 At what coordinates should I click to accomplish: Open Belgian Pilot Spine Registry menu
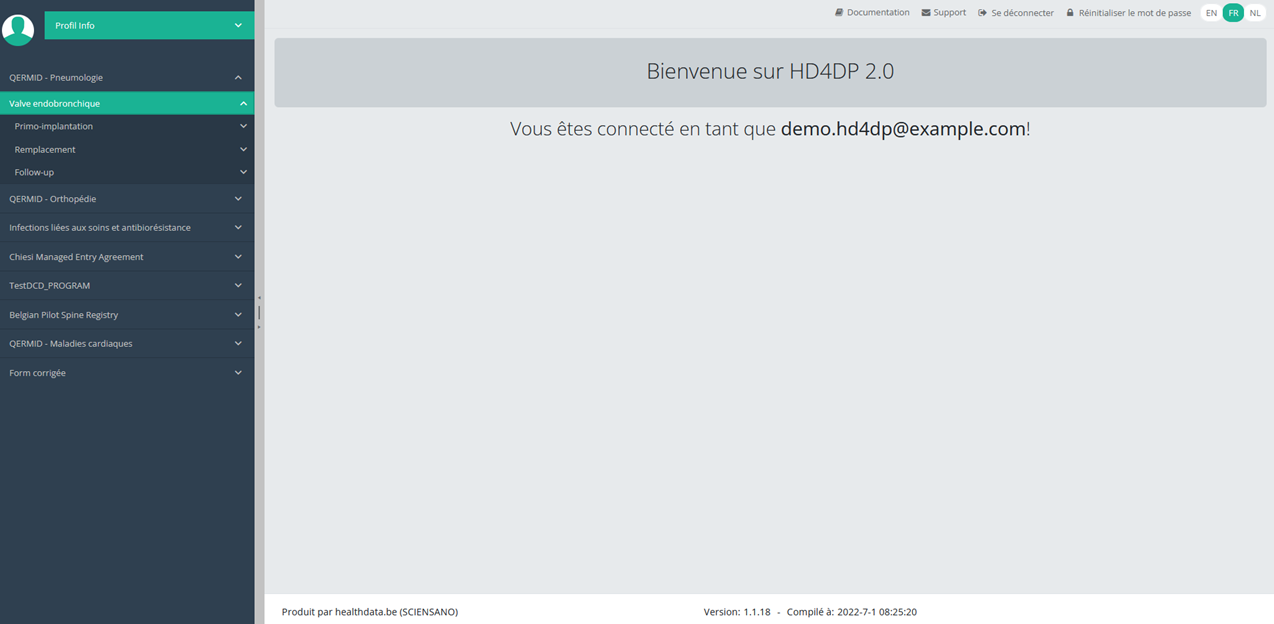(127, 315)
